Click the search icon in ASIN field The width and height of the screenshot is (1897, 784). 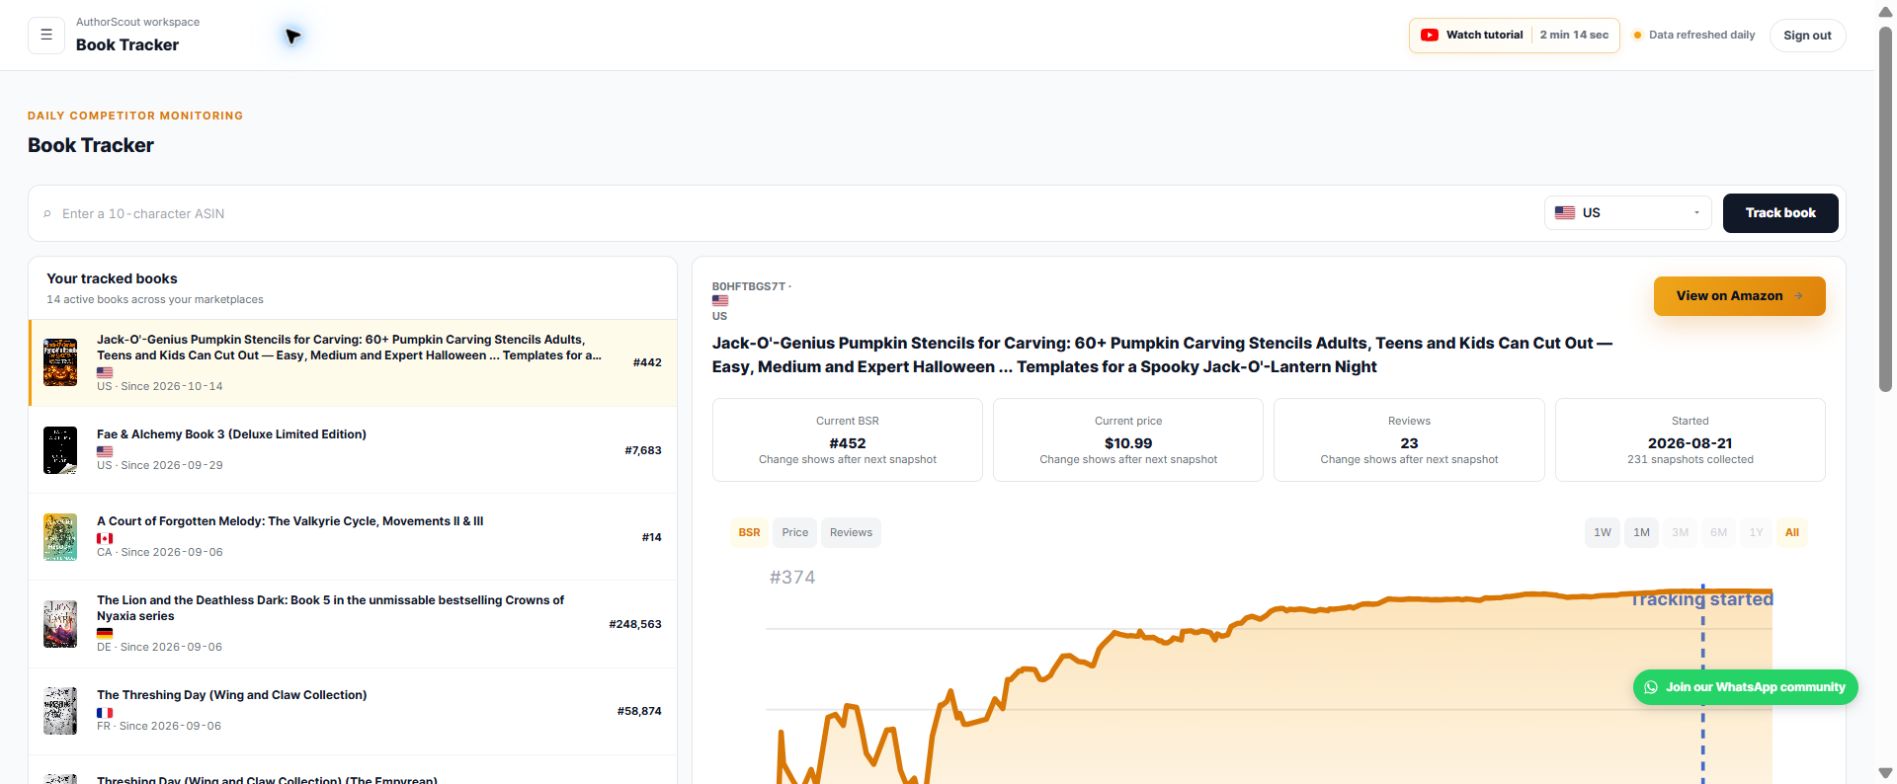point(47,214)
